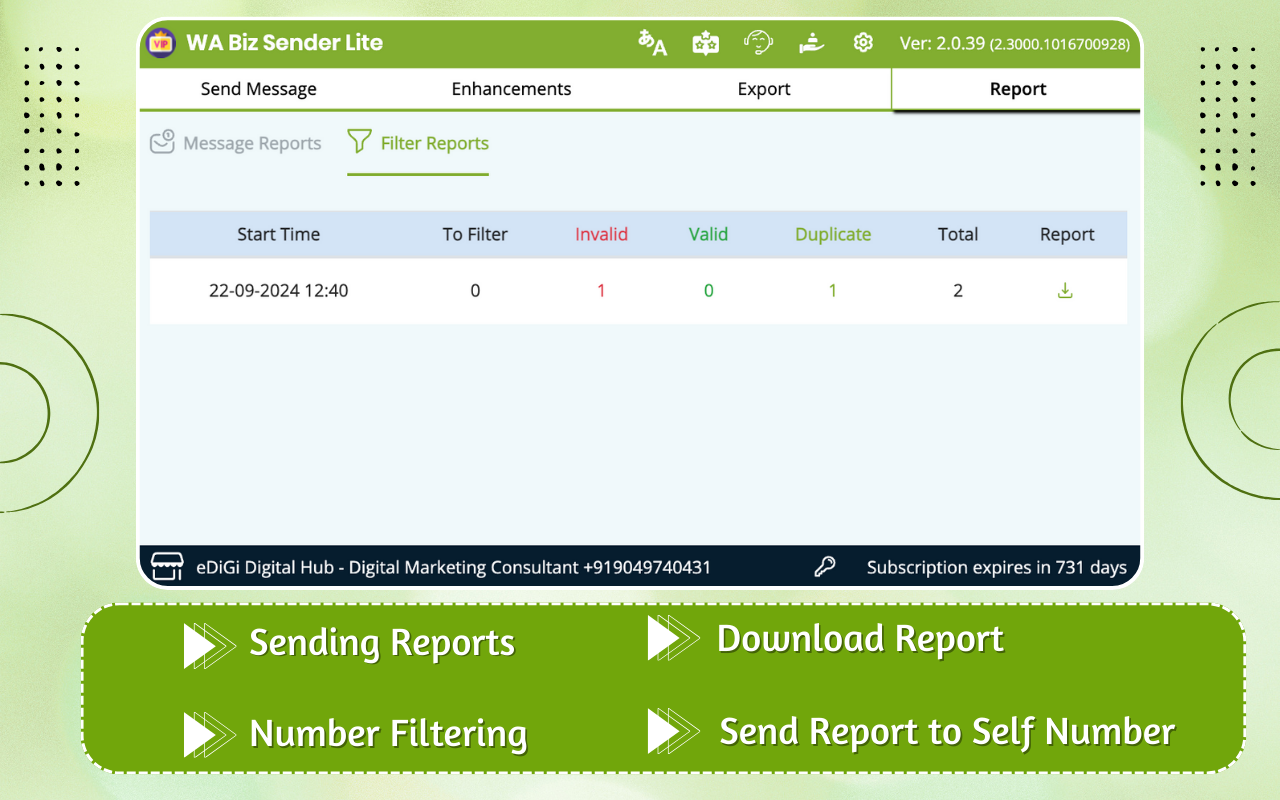This screenshot has height=800, width=1280.
Task: Open the Export section
Action: 764,88
